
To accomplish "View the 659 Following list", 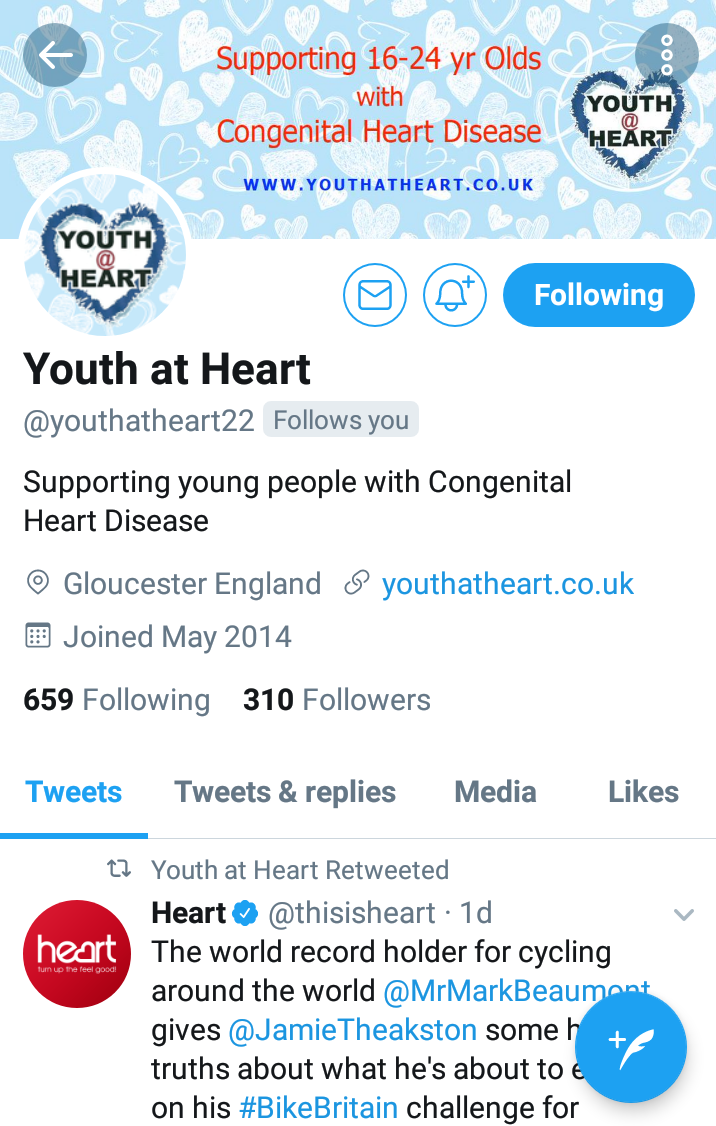I will (x=117, y=699).
